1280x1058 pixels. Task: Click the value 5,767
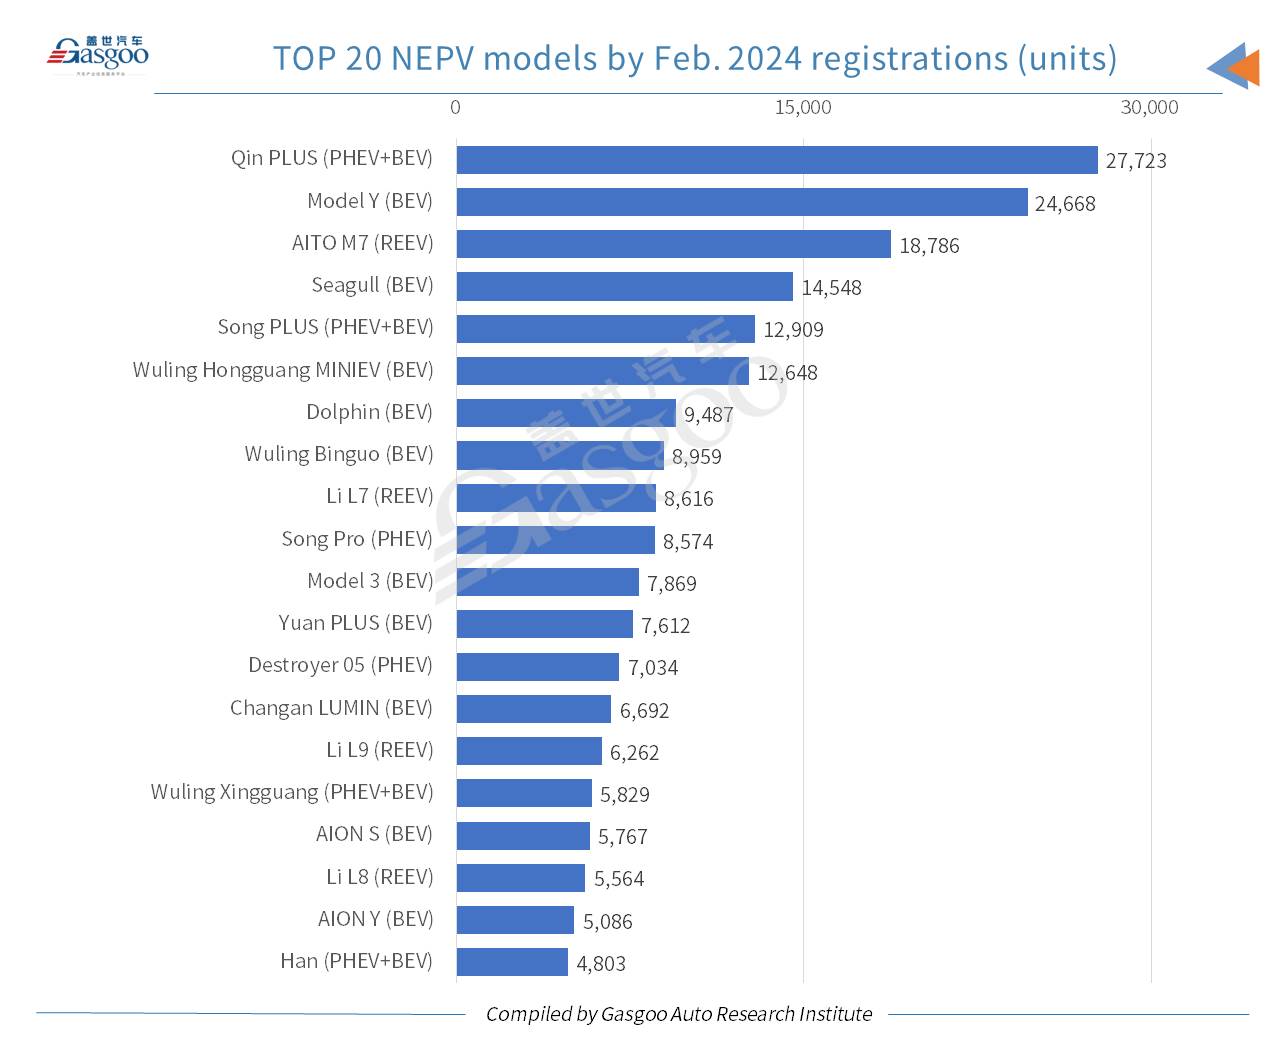[622, 837]
